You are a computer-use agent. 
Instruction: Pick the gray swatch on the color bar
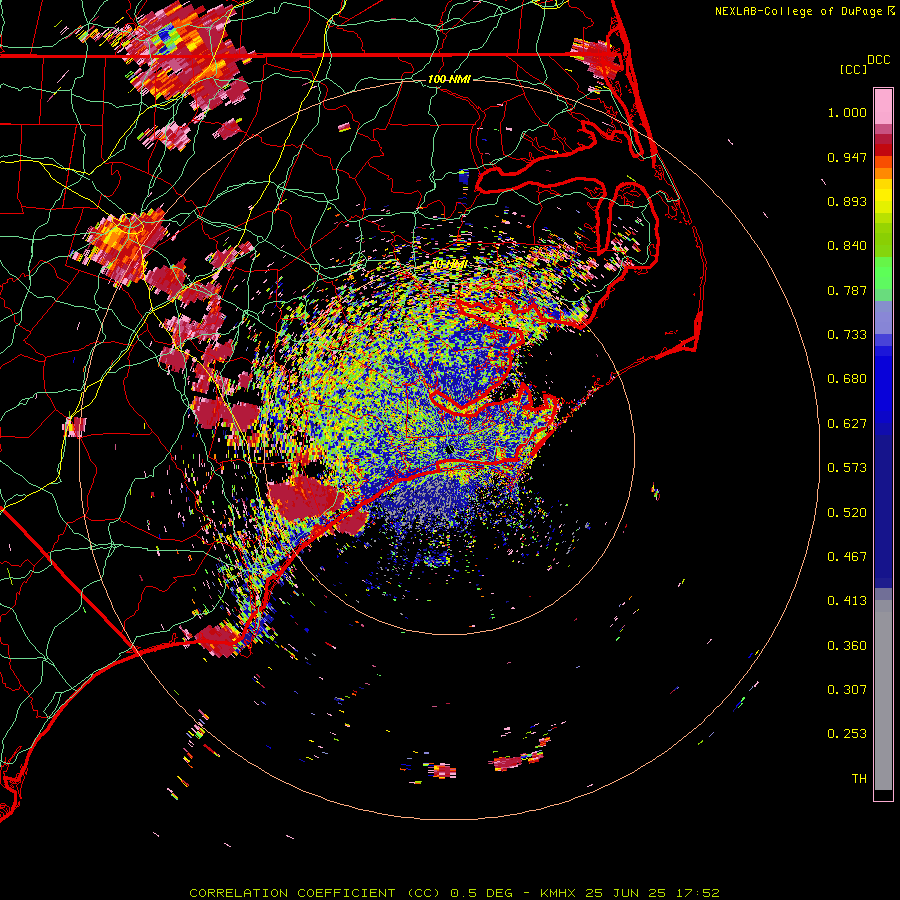(x=883, y=695)
